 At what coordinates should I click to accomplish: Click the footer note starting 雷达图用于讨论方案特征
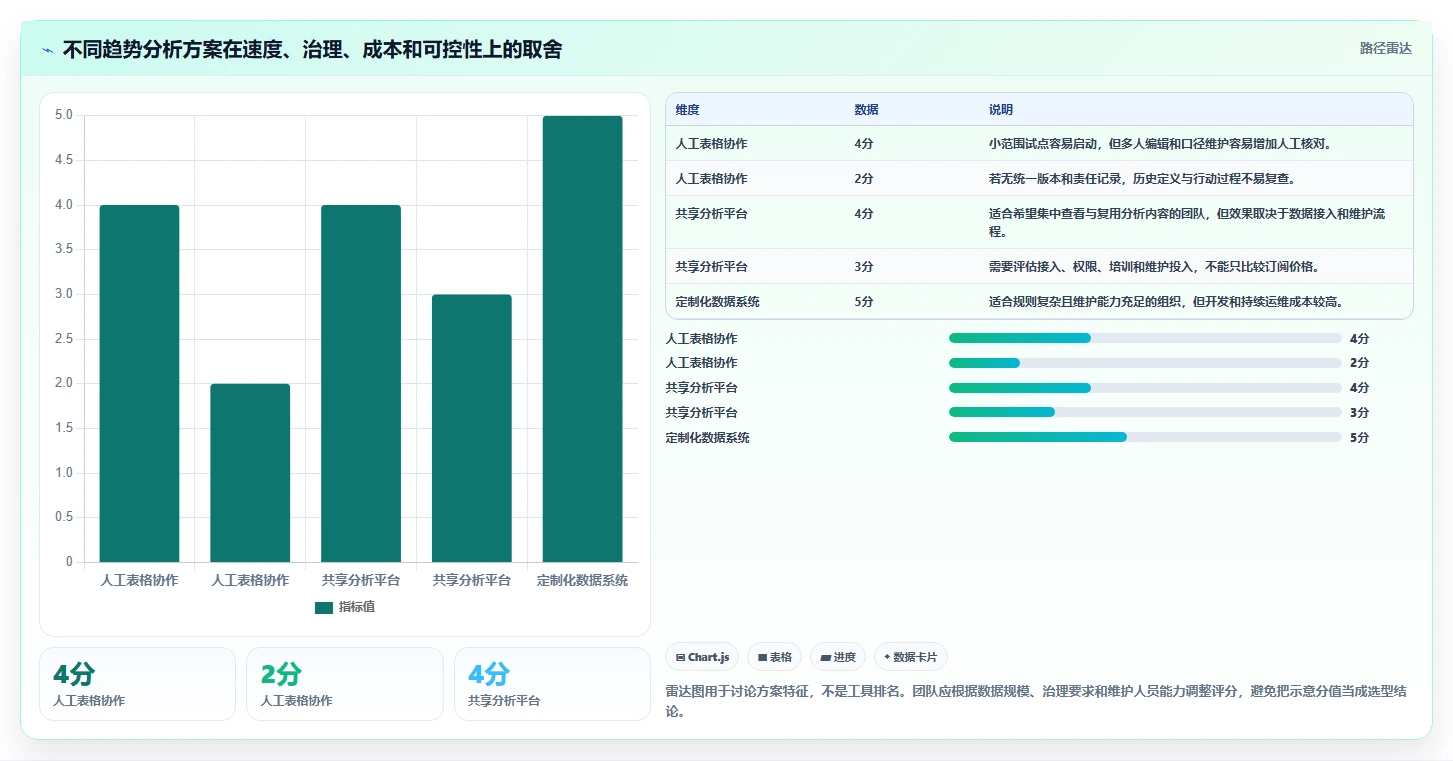[x=1036, y=701]
